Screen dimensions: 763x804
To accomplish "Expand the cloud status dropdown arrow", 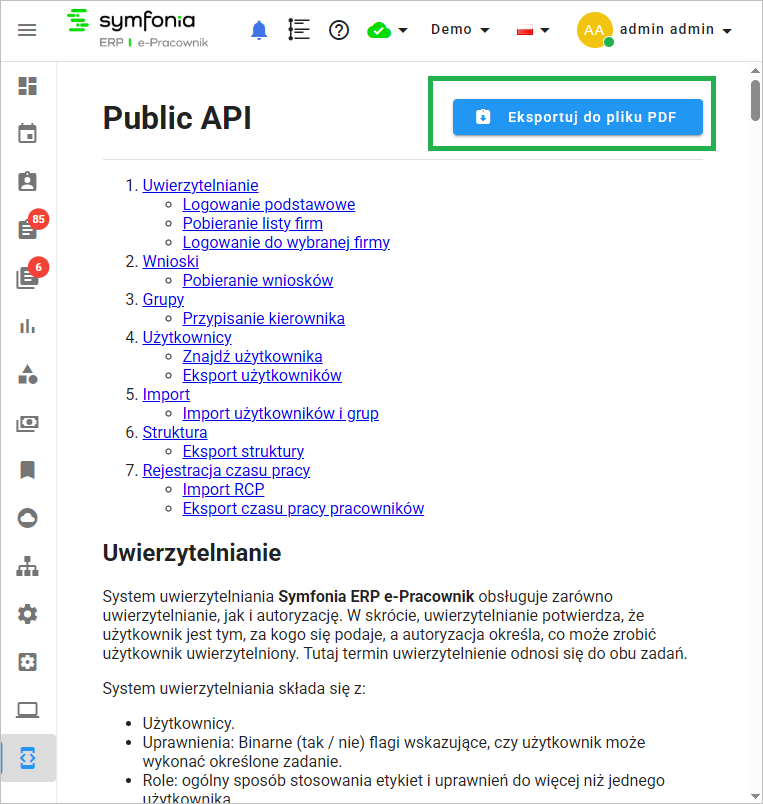I will pos(403,30).
